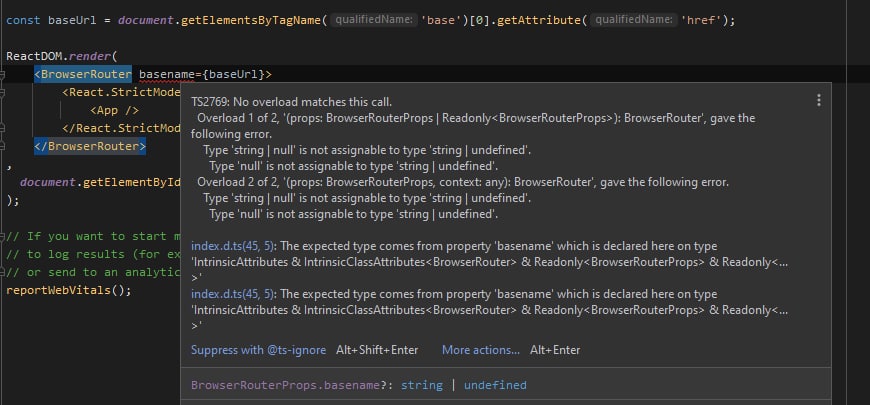Click the getElementsByTagName method call

coord(251,21)
